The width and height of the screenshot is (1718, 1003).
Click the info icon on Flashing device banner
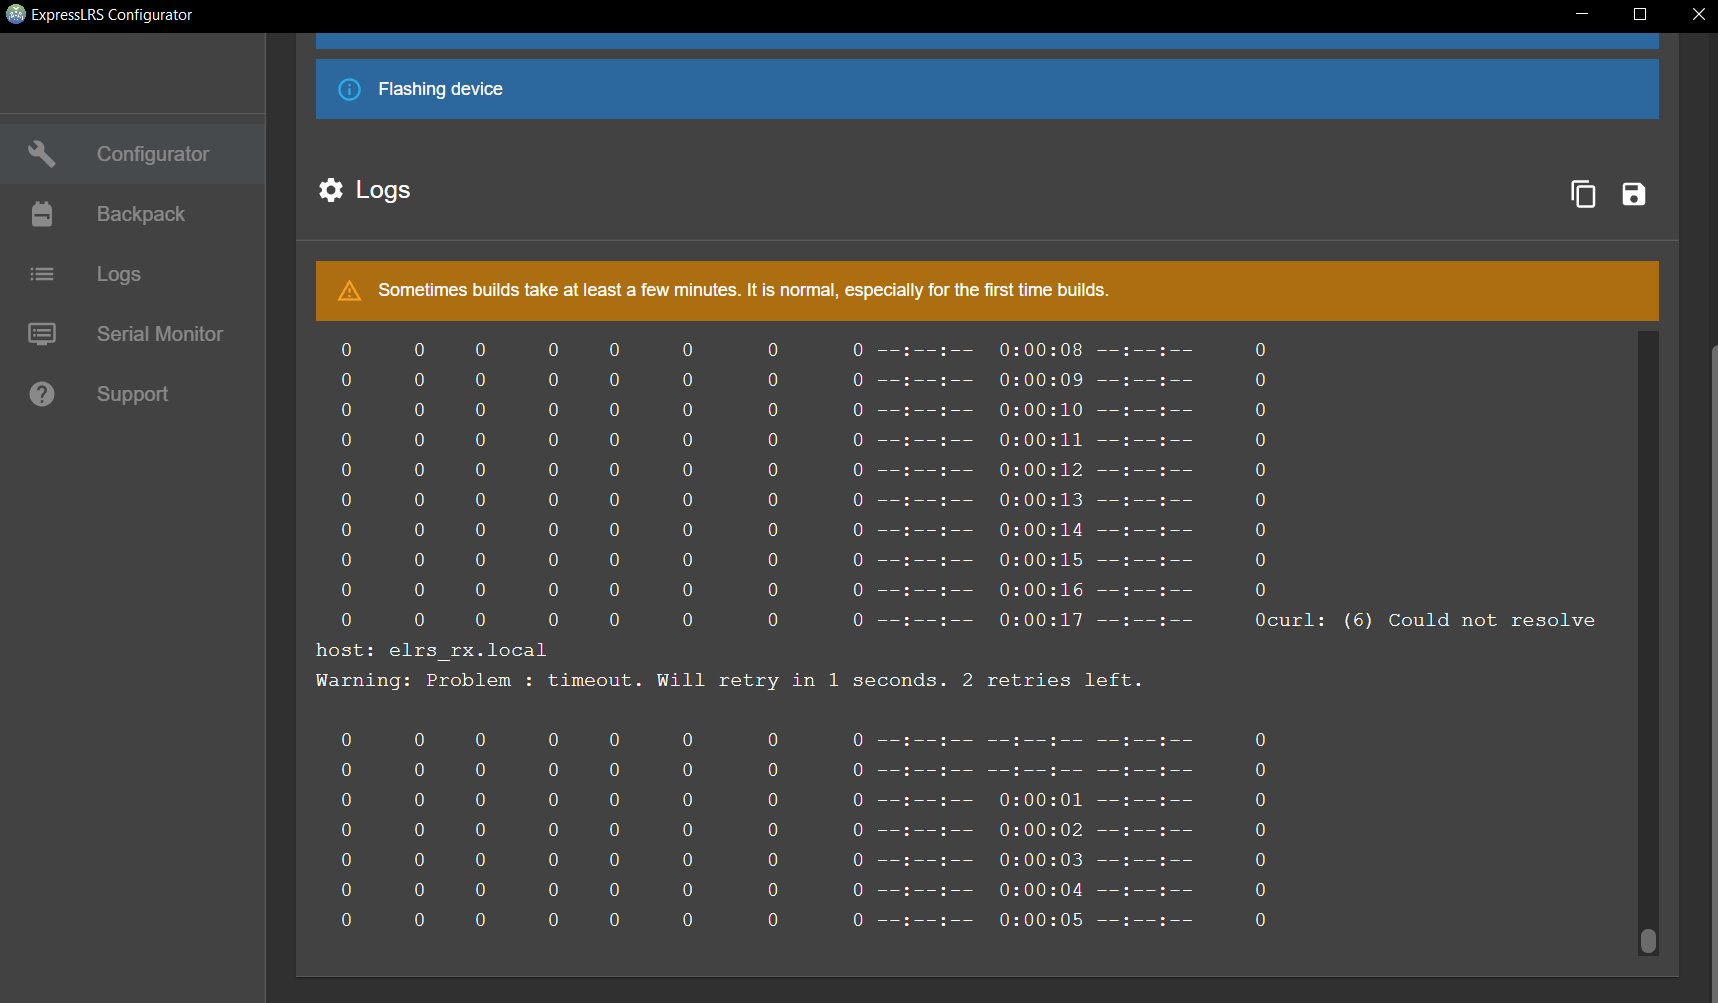(x=349, y=89)
